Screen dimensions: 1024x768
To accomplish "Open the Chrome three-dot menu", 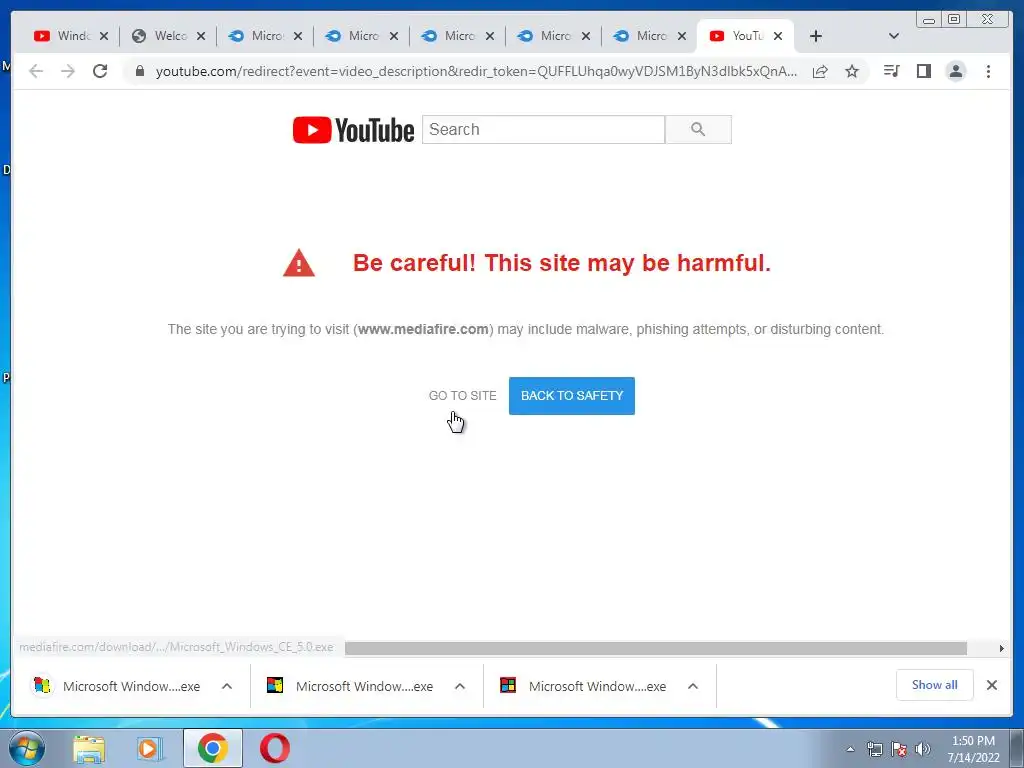I will (x=988, y=71).
